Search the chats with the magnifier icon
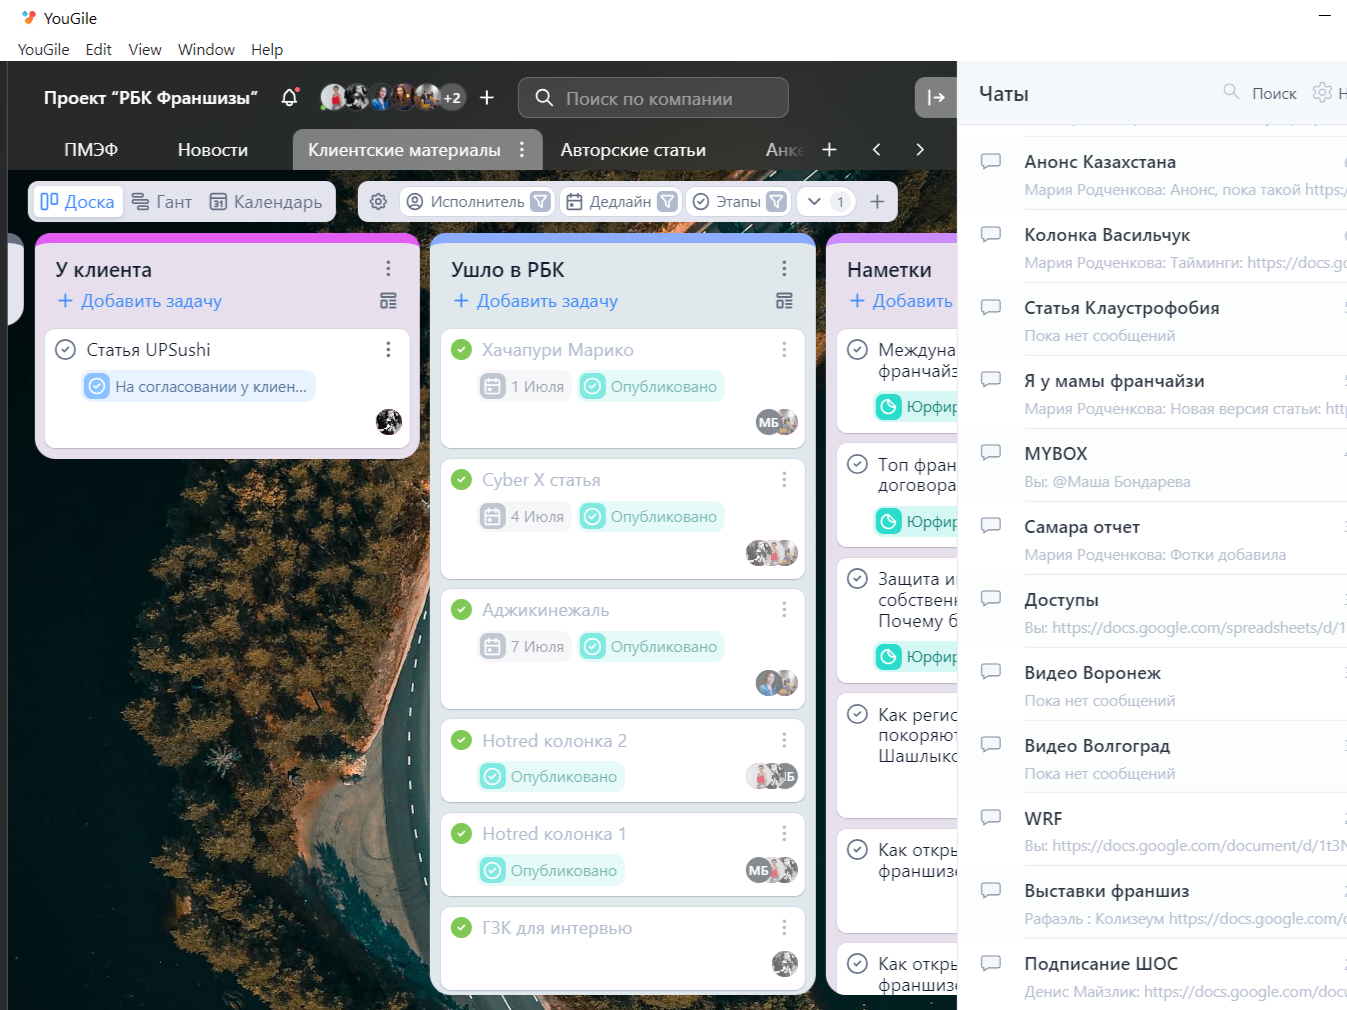The width and height of the screenshot is (1347, 1010). pyautogui.click(x=1231, y=92)
